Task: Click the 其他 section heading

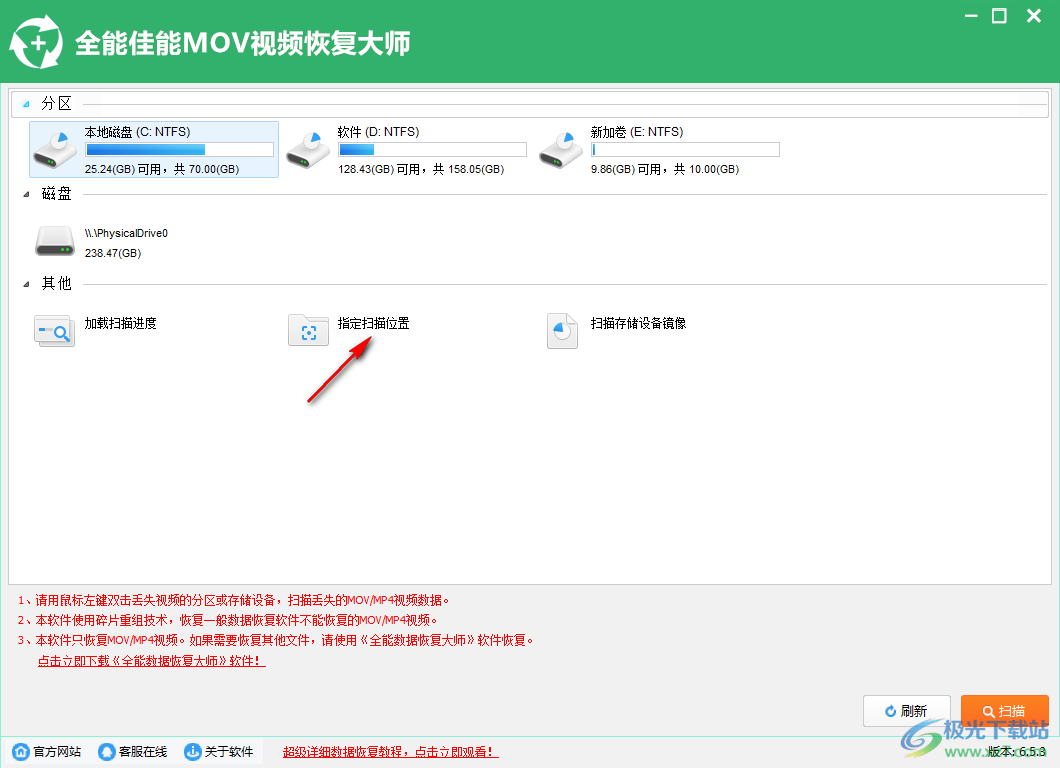Action: pyautogui.click(x=56, y=283)
